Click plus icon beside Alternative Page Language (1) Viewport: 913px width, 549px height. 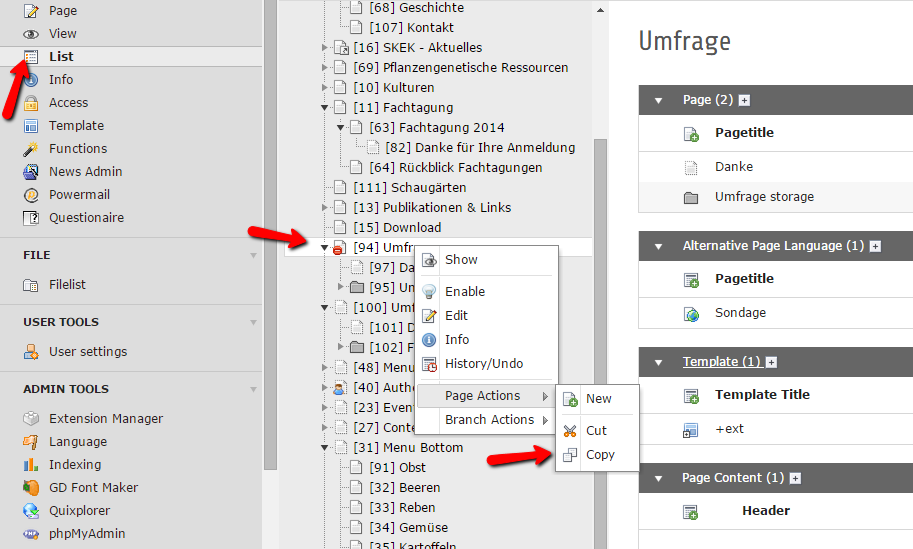[x=875, y=247]
